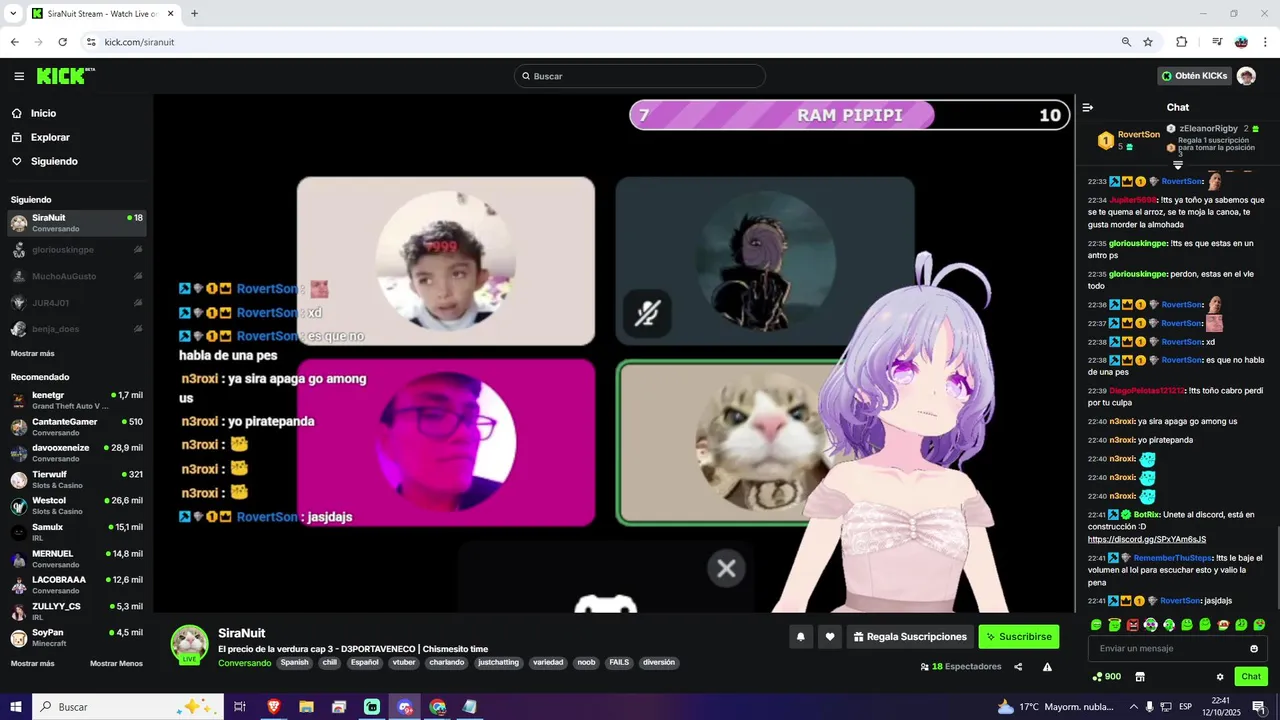Click Obtén KICKs button
The height and width of the screenshot is (720, 1280).
coord(1194,76)
